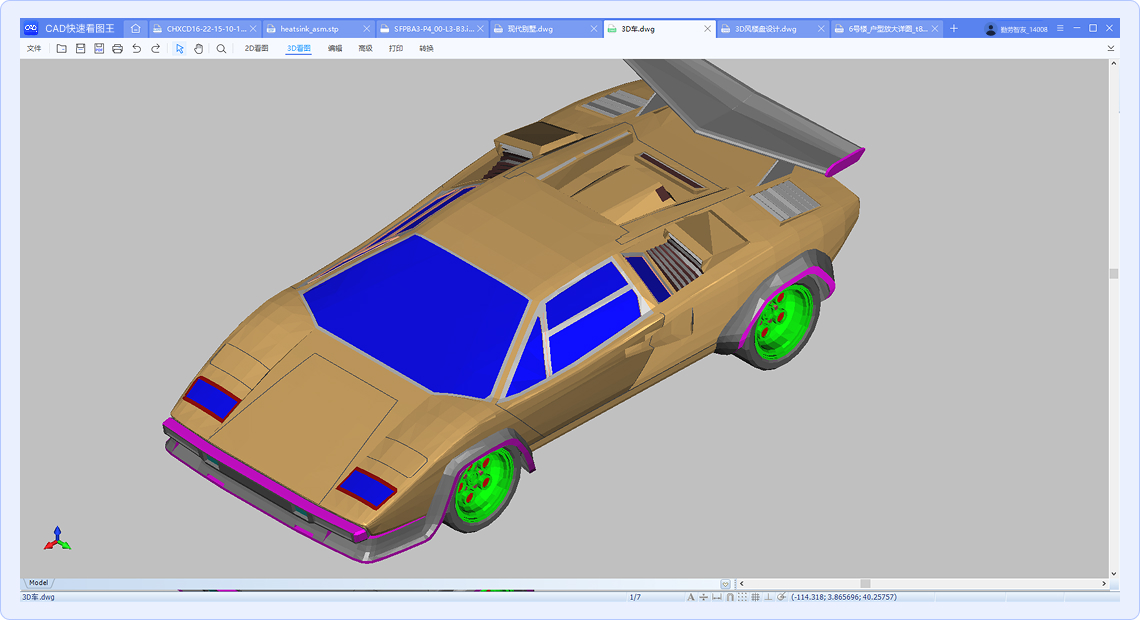Open the 高级 ribbon tab

coord(365,49)
